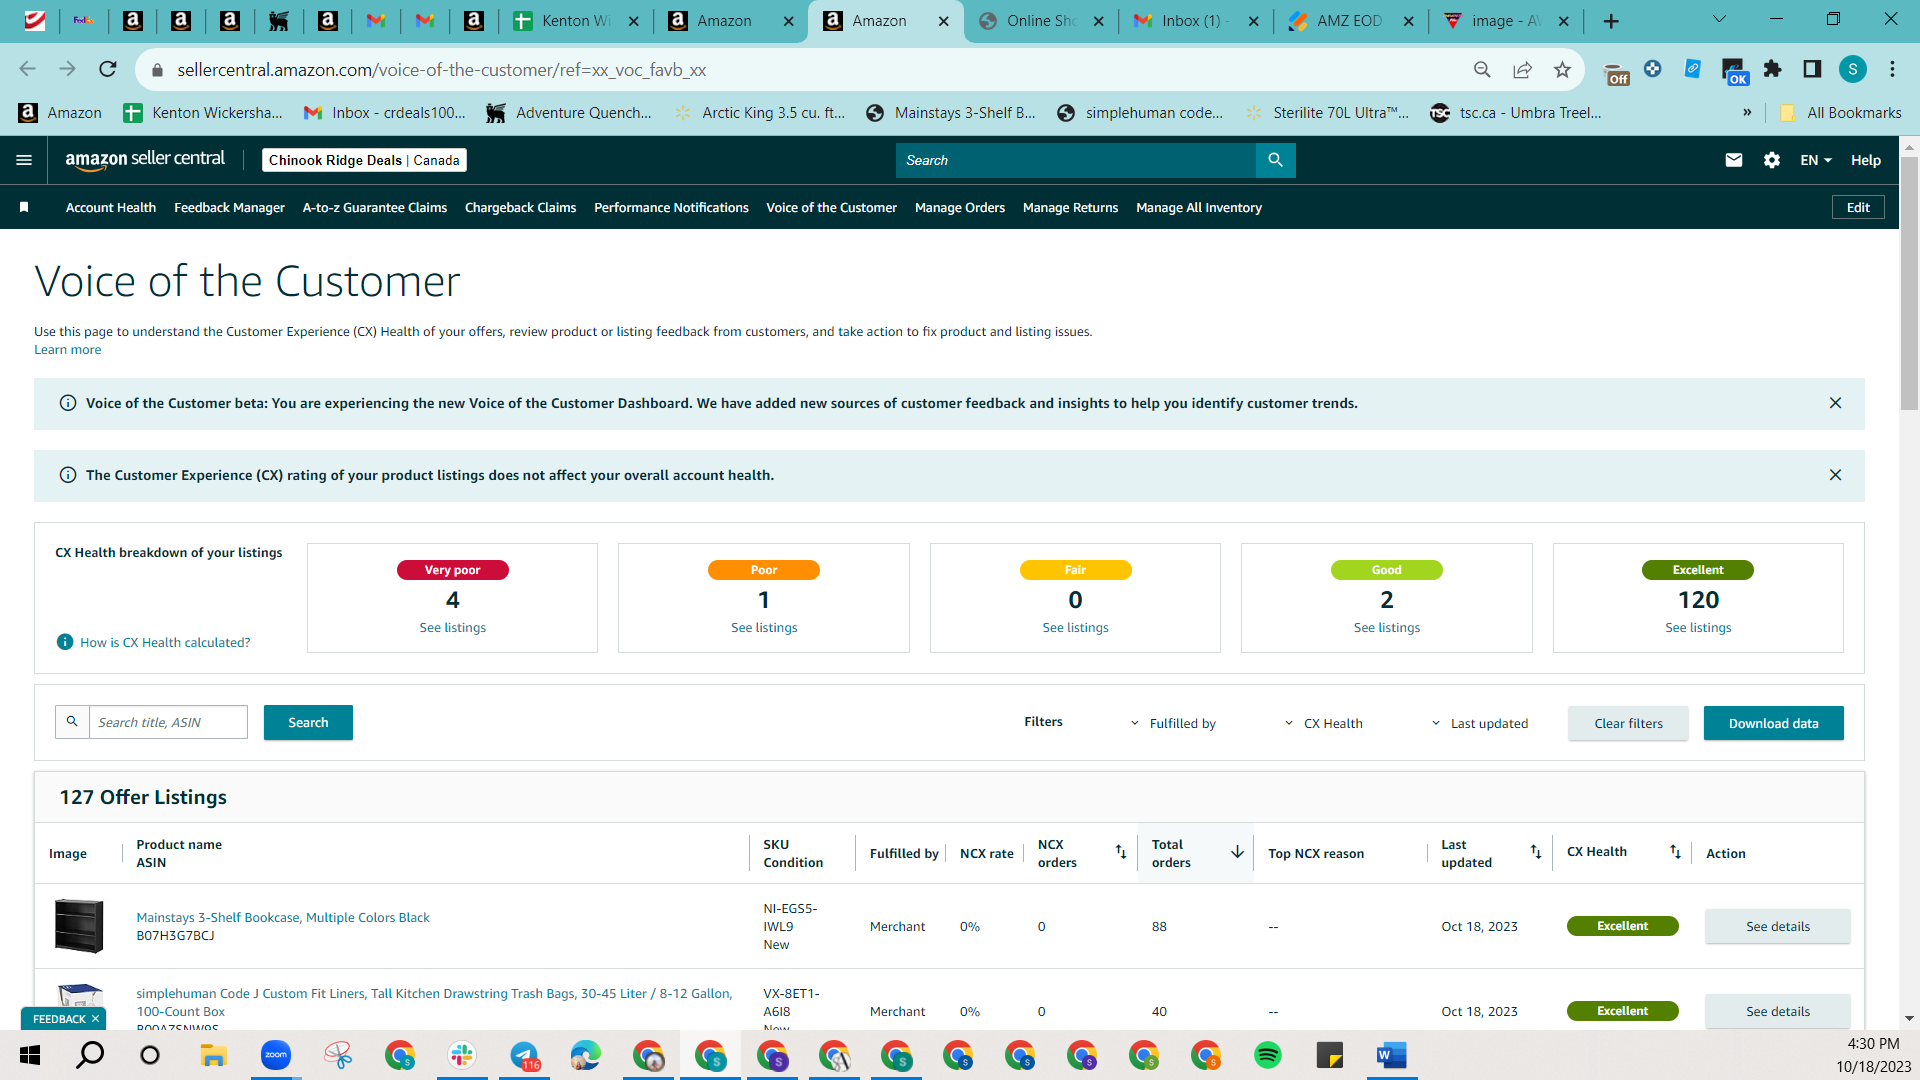Click the Amazon Seller Central logo
Viewport: 1920px width, 1080px height.
(x=145, y=160)
